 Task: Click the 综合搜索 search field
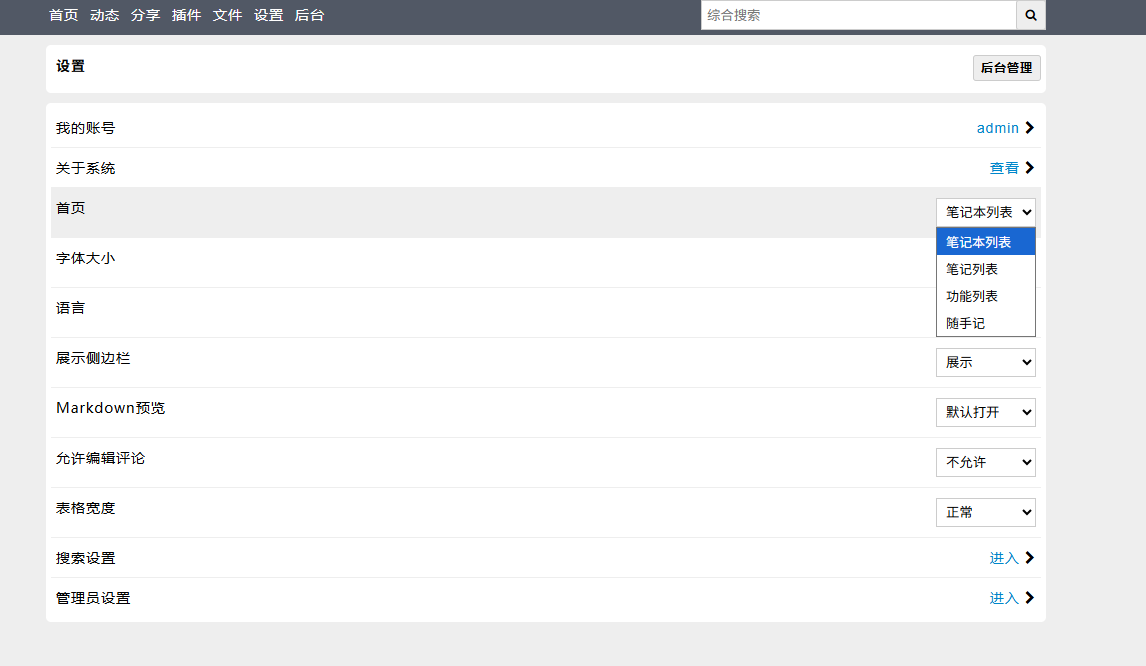coord(859,15)
